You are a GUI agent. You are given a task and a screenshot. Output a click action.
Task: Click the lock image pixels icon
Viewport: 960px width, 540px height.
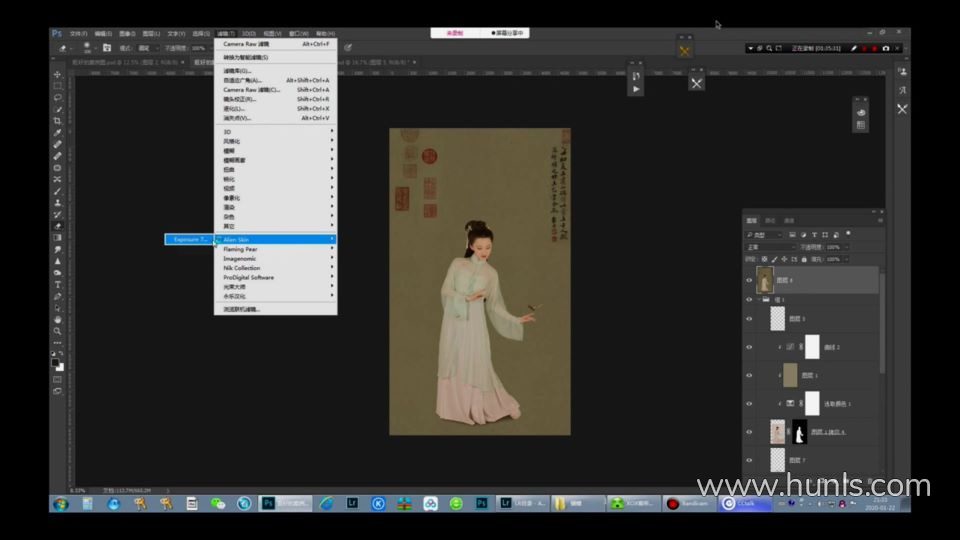pos(774,259)
